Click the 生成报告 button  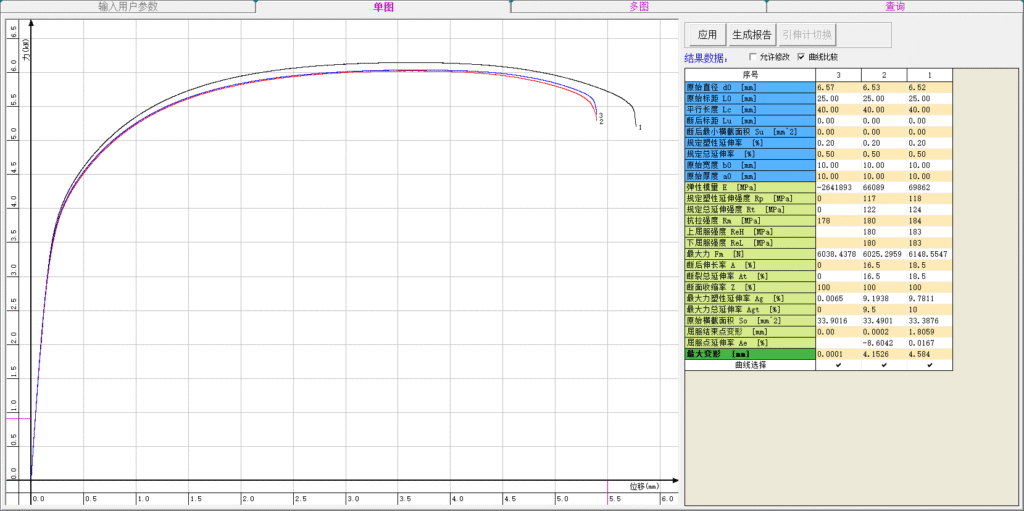(x=752, y=35)
